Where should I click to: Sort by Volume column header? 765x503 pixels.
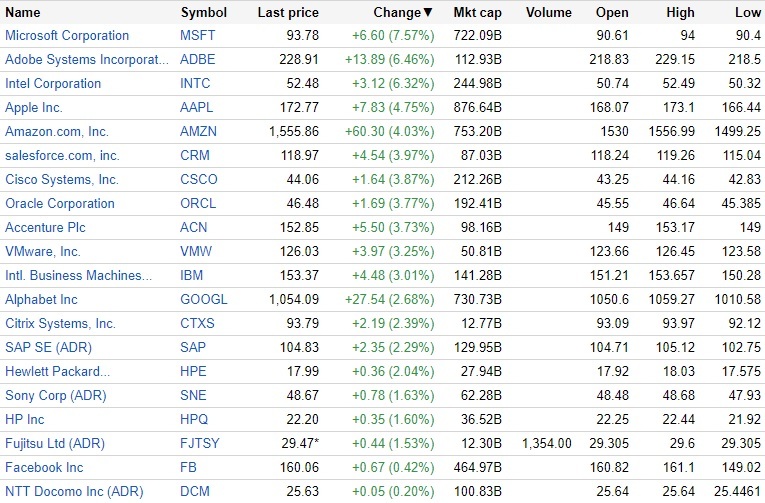[x=547, y=13]
